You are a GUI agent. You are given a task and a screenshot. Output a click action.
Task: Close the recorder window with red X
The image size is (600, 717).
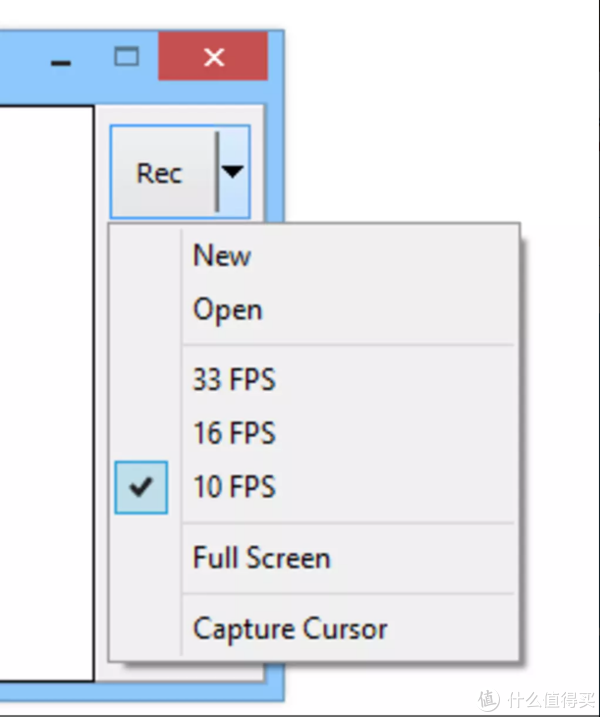coord(213,57)
